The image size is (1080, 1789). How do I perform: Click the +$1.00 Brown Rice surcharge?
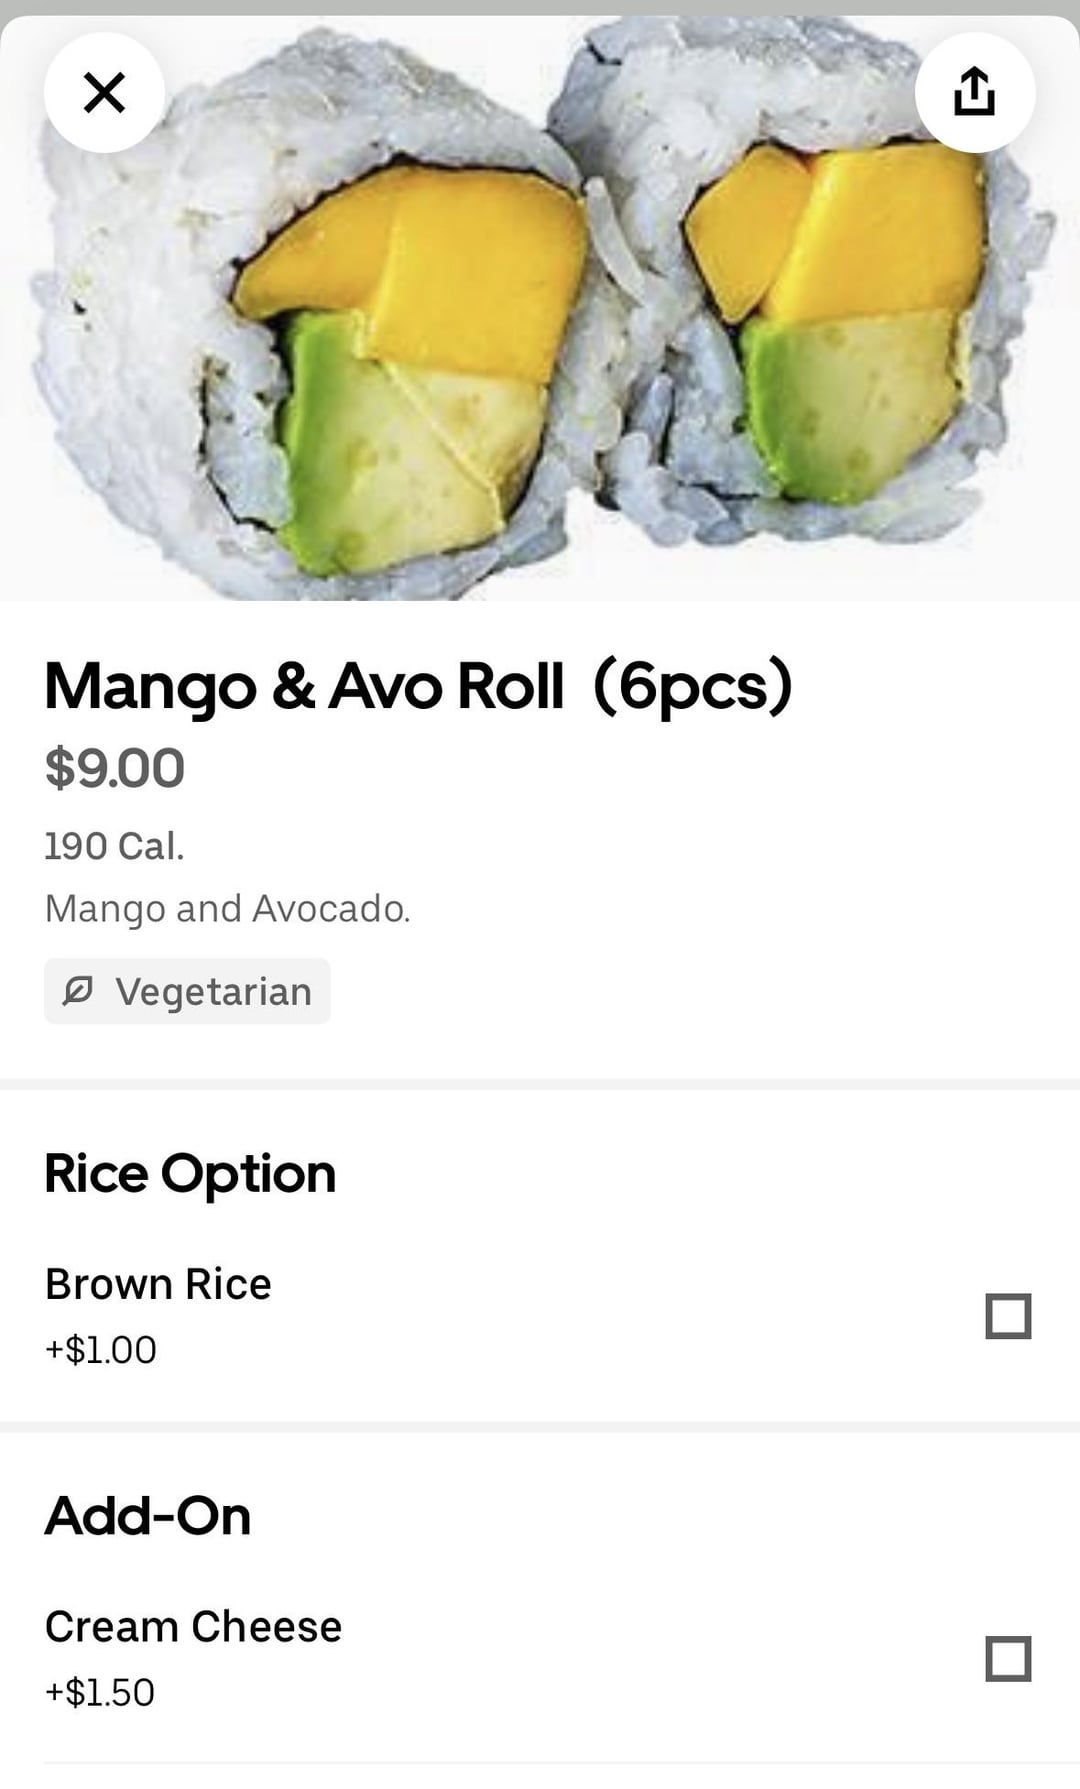100,1350
